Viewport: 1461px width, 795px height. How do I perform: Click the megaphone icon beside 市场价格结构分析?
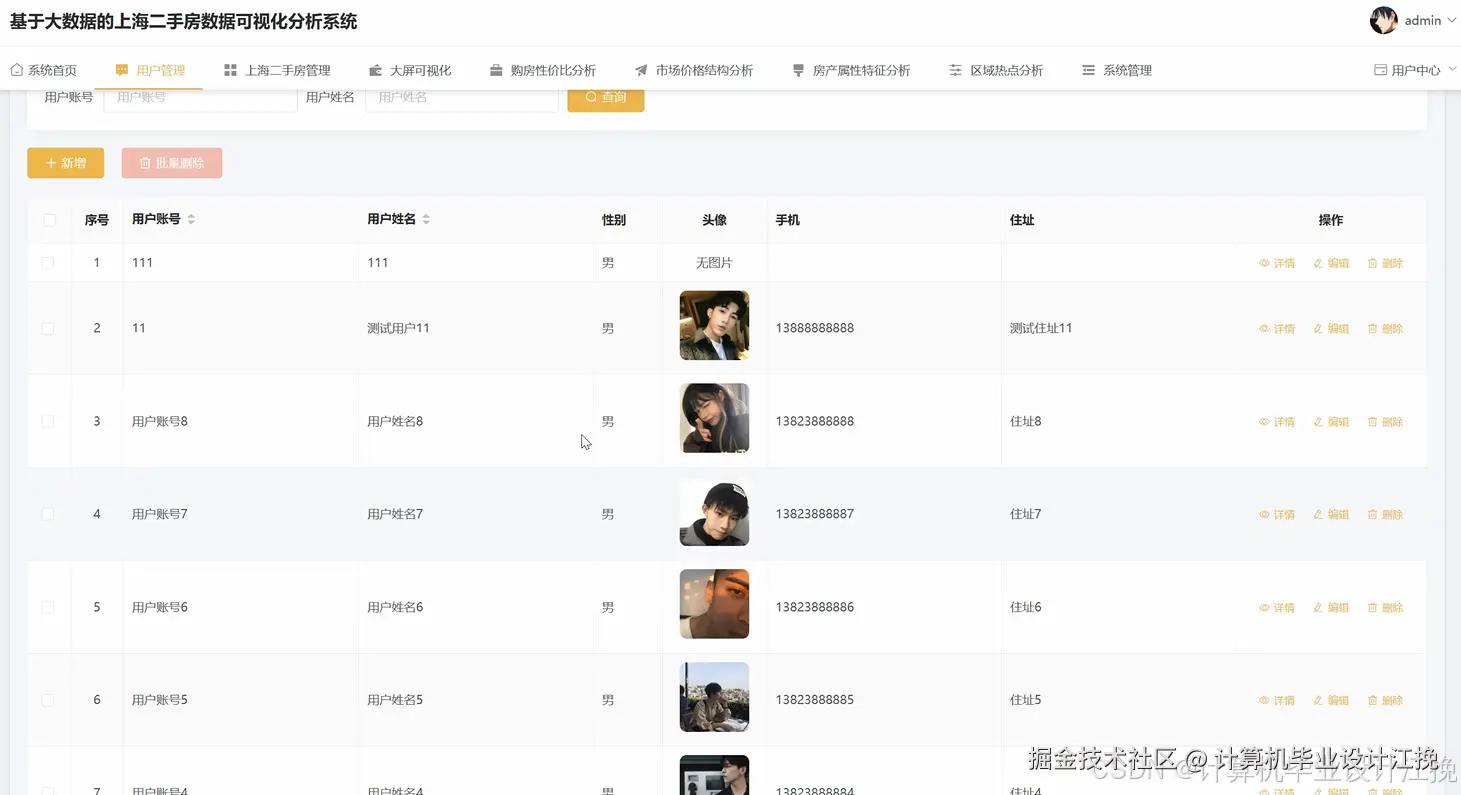(x=641, y=69)
